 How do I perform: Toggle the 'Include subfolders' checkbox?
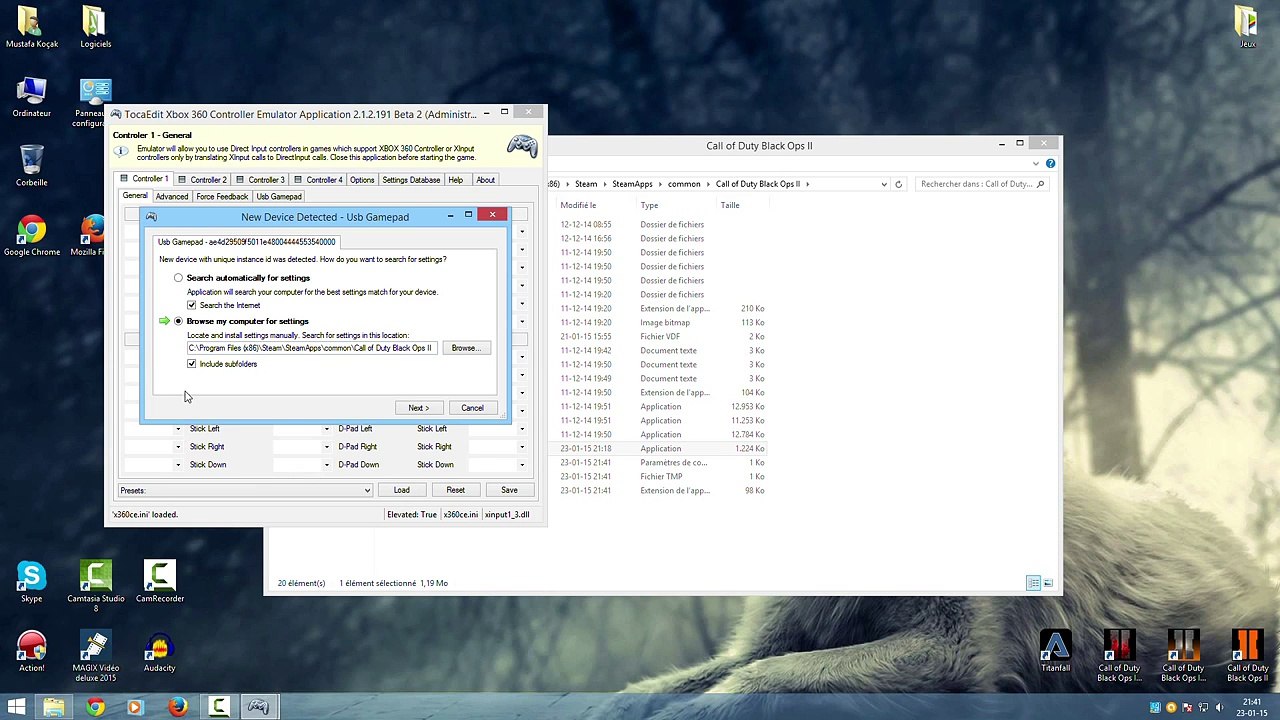[191, 364]
